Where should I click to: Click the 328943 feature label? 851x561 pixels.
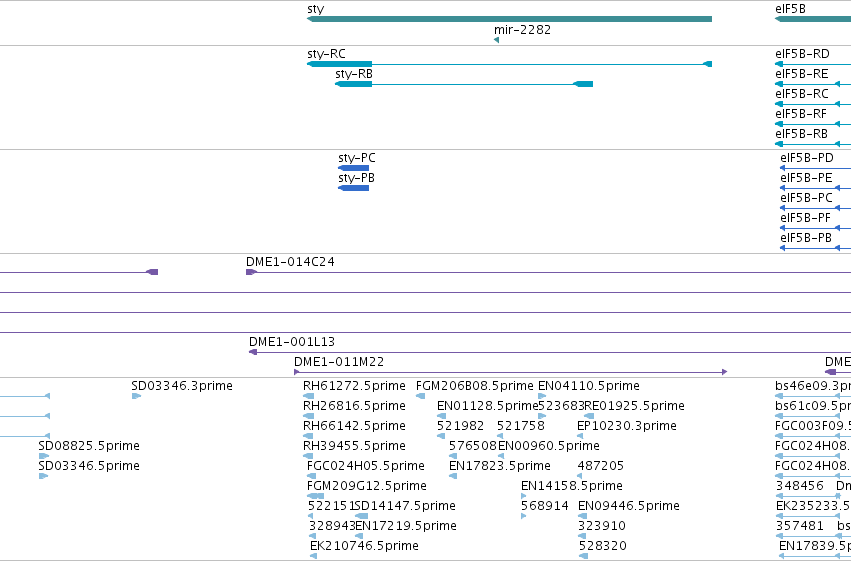pos(332,526)
